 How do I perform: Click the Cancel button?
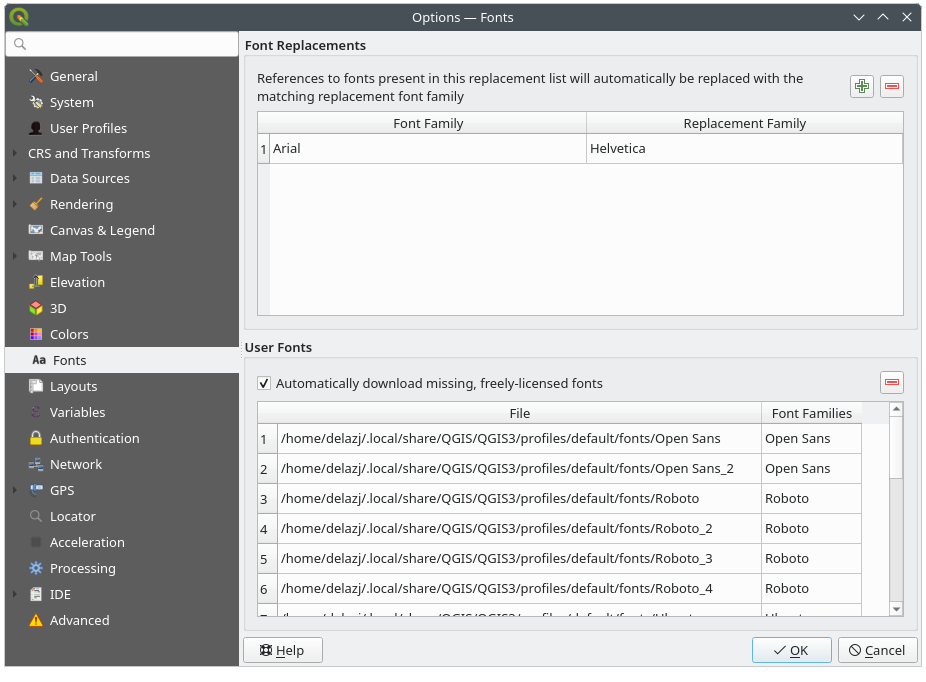[877, 650]
